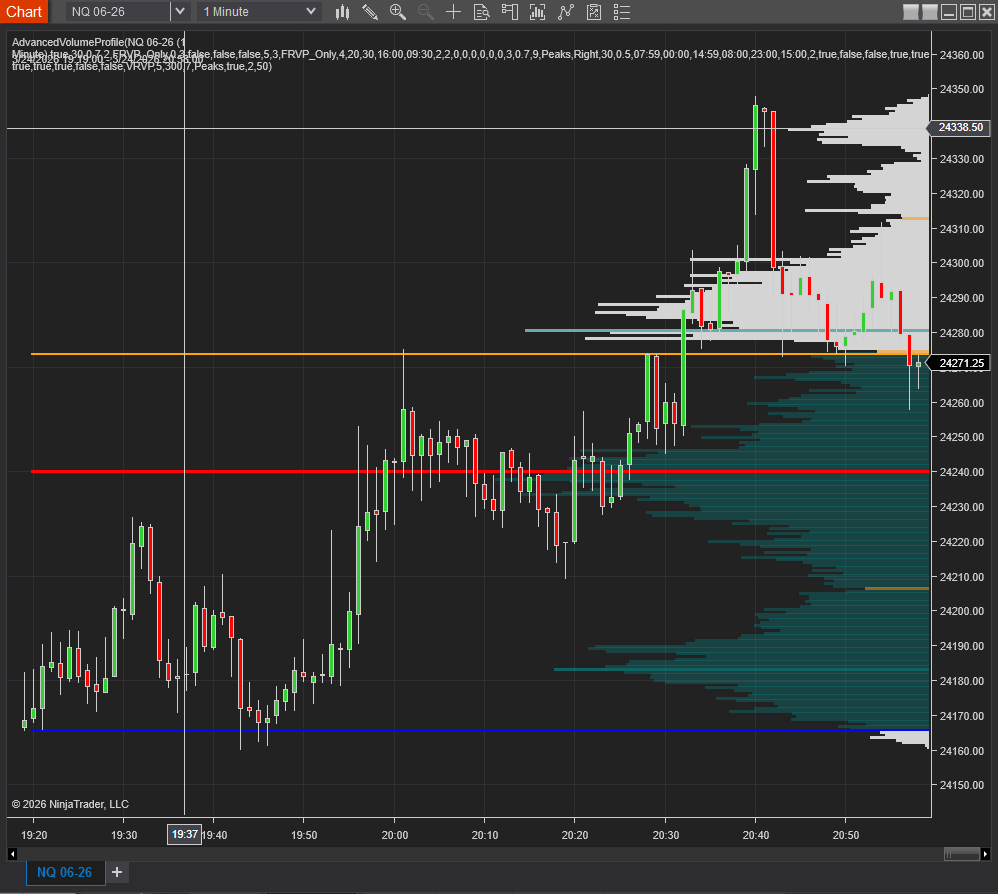Select the yellow horizontal line near 24274
998x894 pixels.
[481, 354]
